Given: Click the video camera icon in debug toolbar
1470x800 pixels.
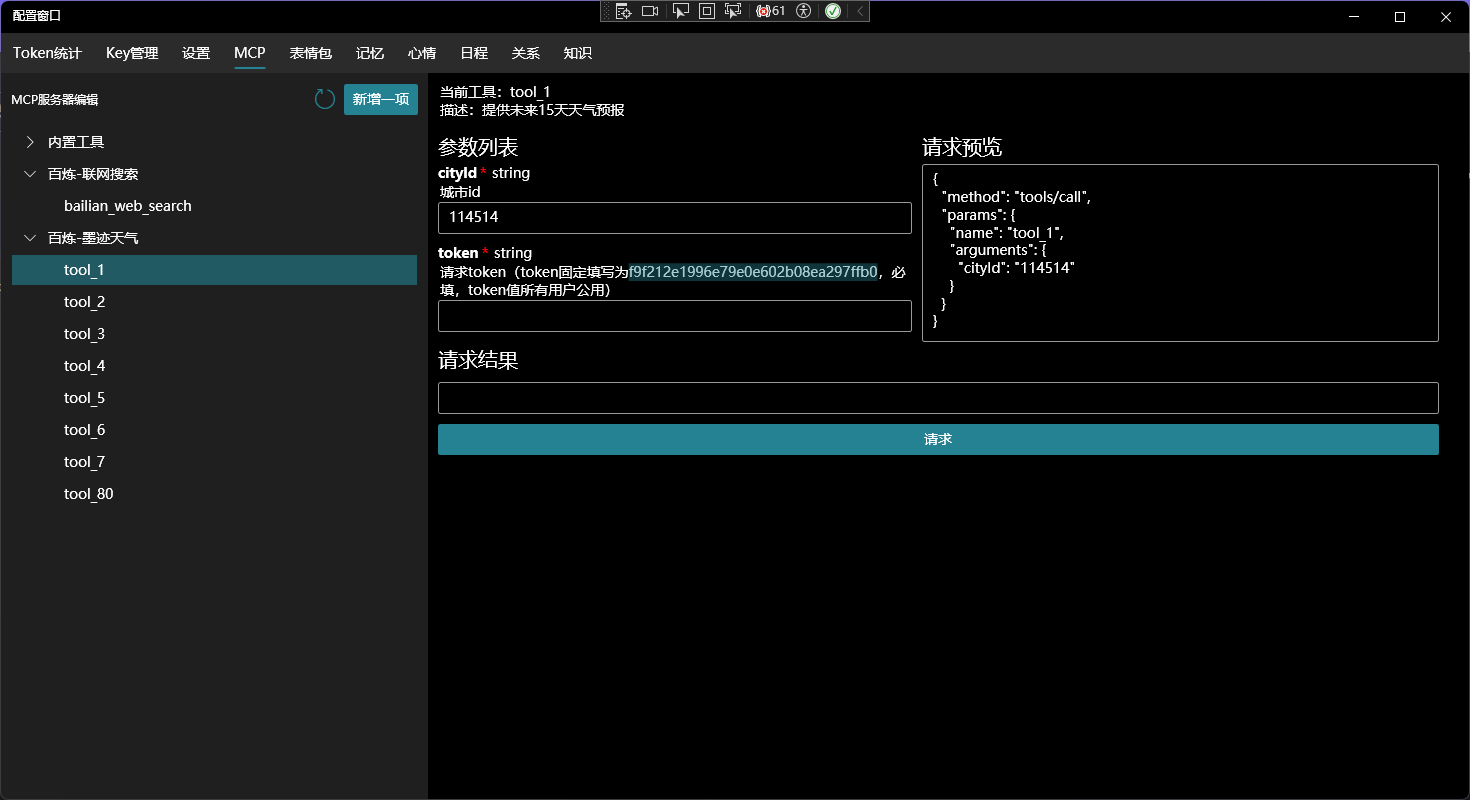Looking at the screenshot, I should pyautogui.click(x=650, y=11).
